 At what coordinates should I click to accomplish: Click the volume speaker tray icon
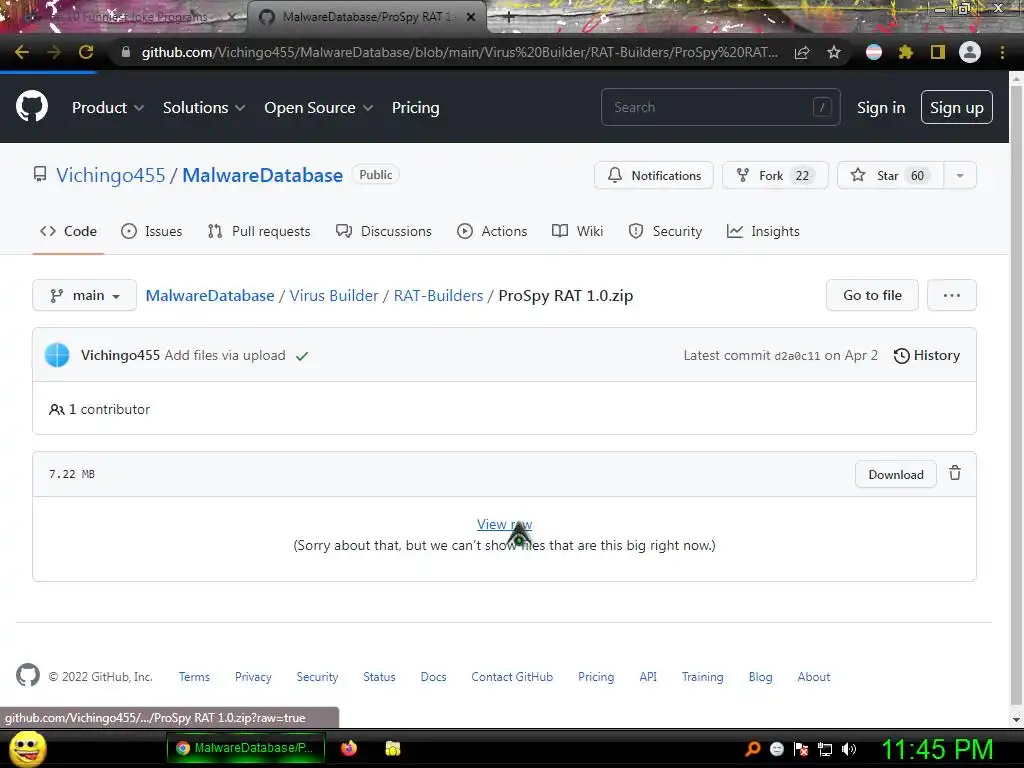click(x=848, y=749)
